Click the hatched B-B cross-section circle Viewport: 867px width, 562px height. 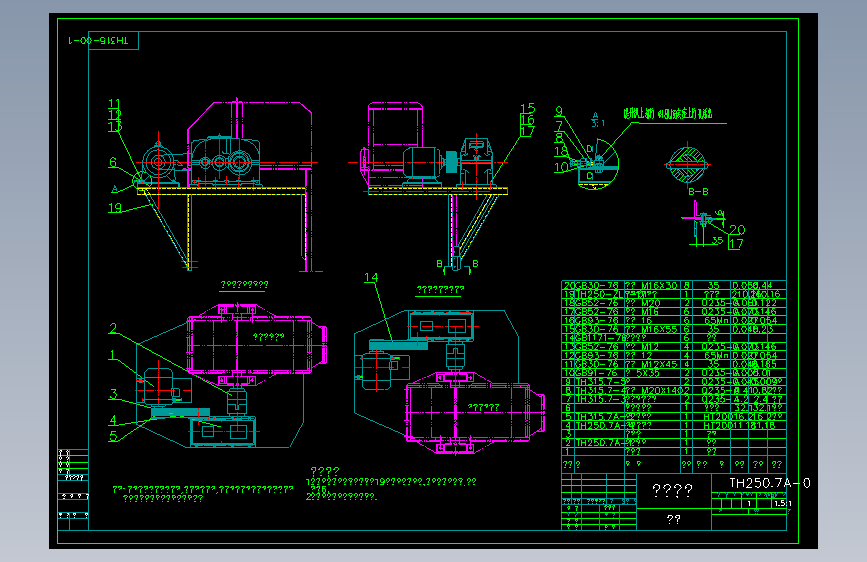click(x=687, y=164)
